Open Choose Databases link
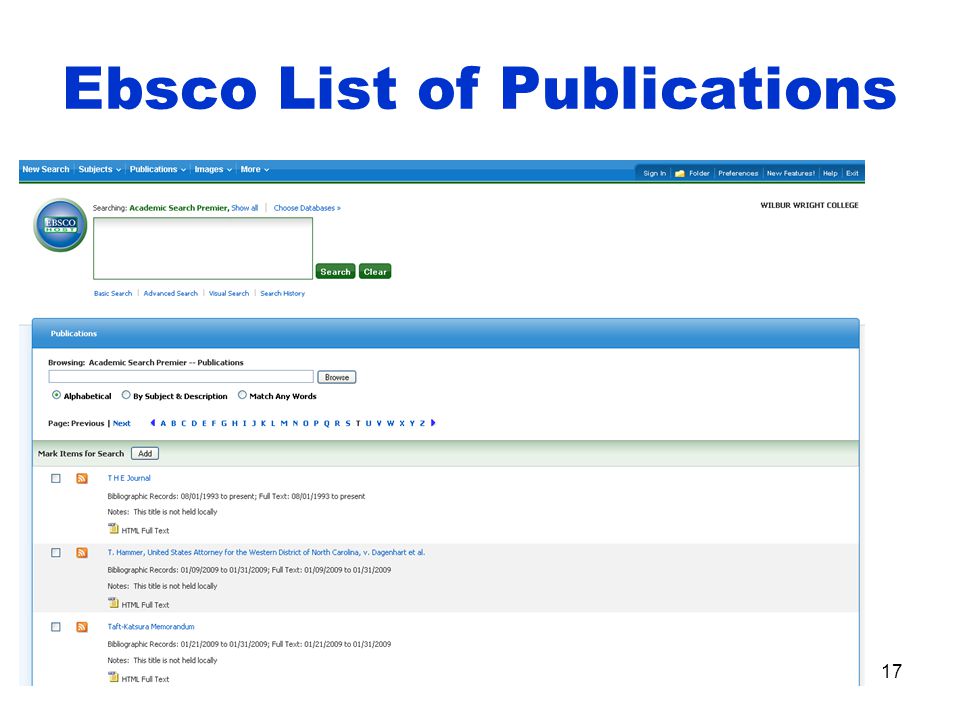 click(x=307, y=208)
